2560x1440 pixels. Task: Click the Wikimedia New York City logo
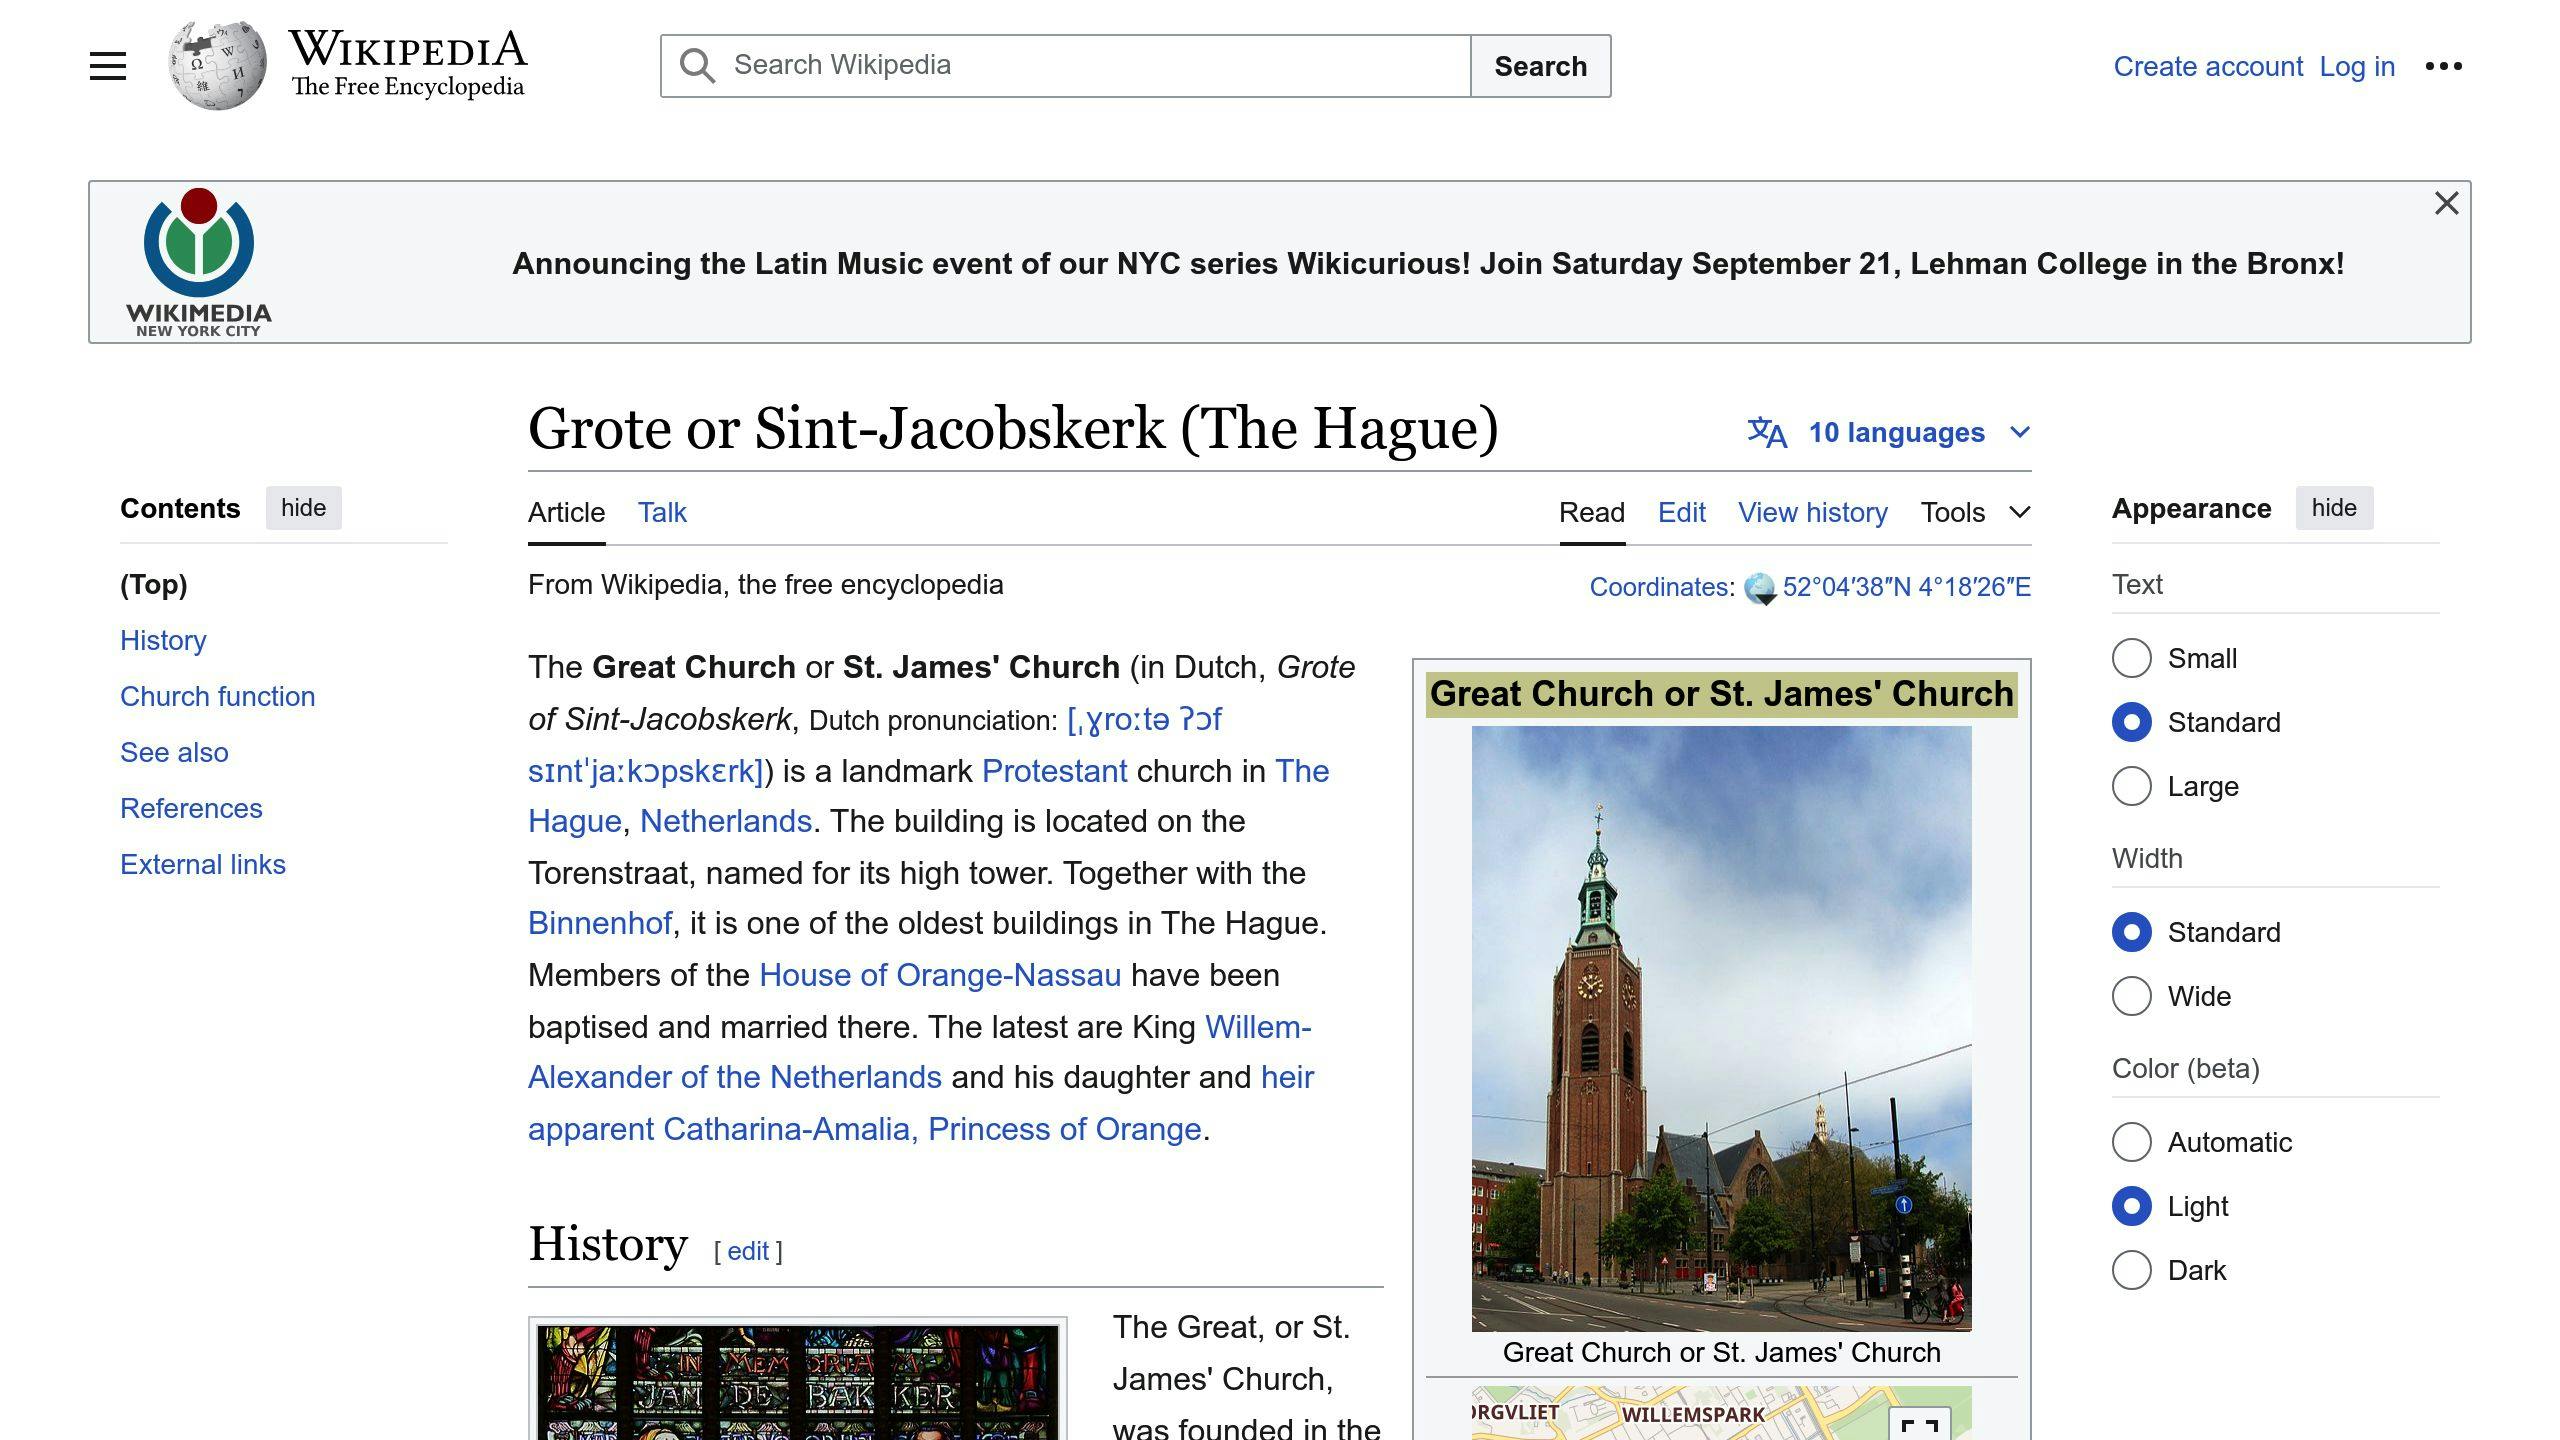click(199, 262)
